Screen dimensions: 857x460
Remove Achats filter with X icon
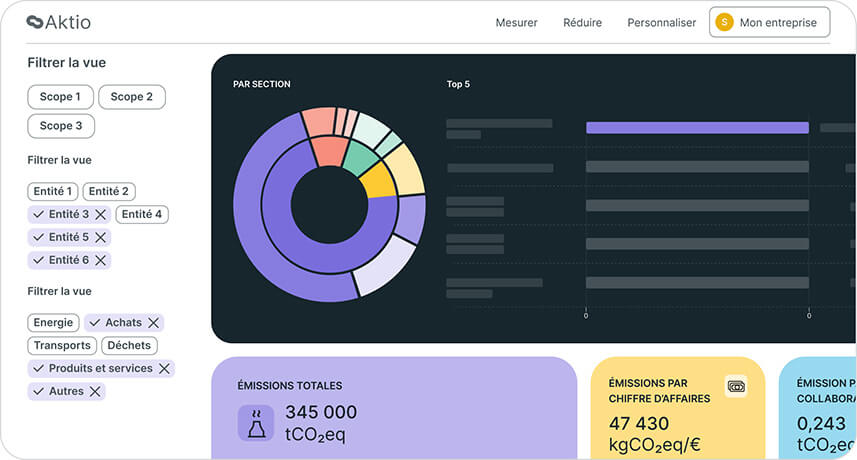coord(154,323)
